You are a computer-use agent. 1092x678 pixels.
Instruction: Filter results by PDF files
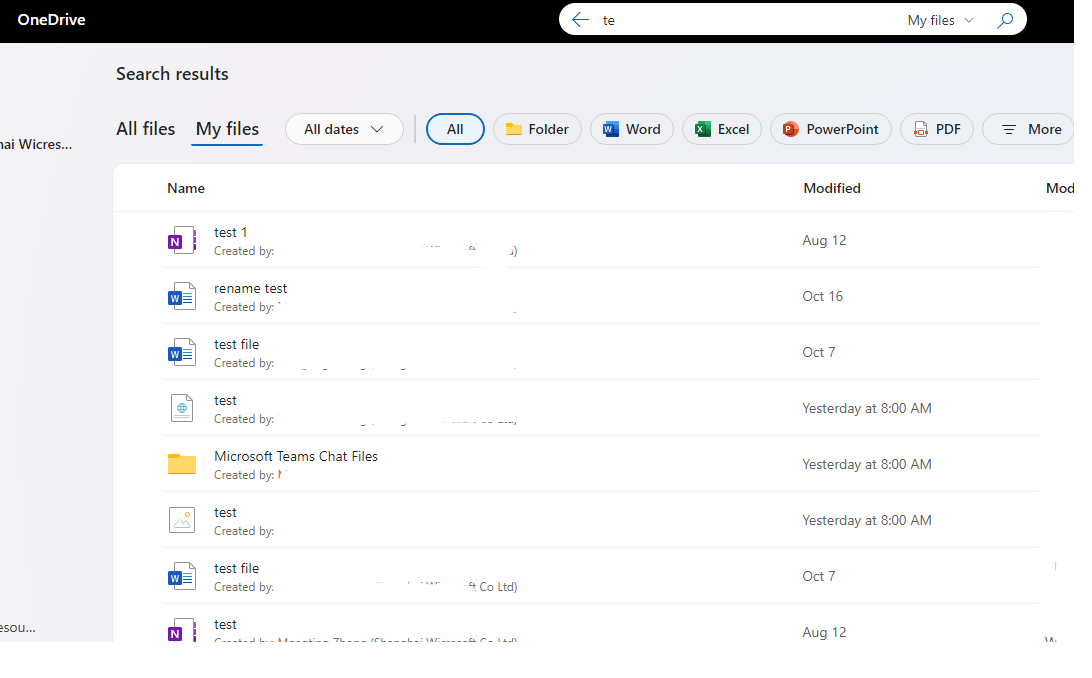point(936,129)
